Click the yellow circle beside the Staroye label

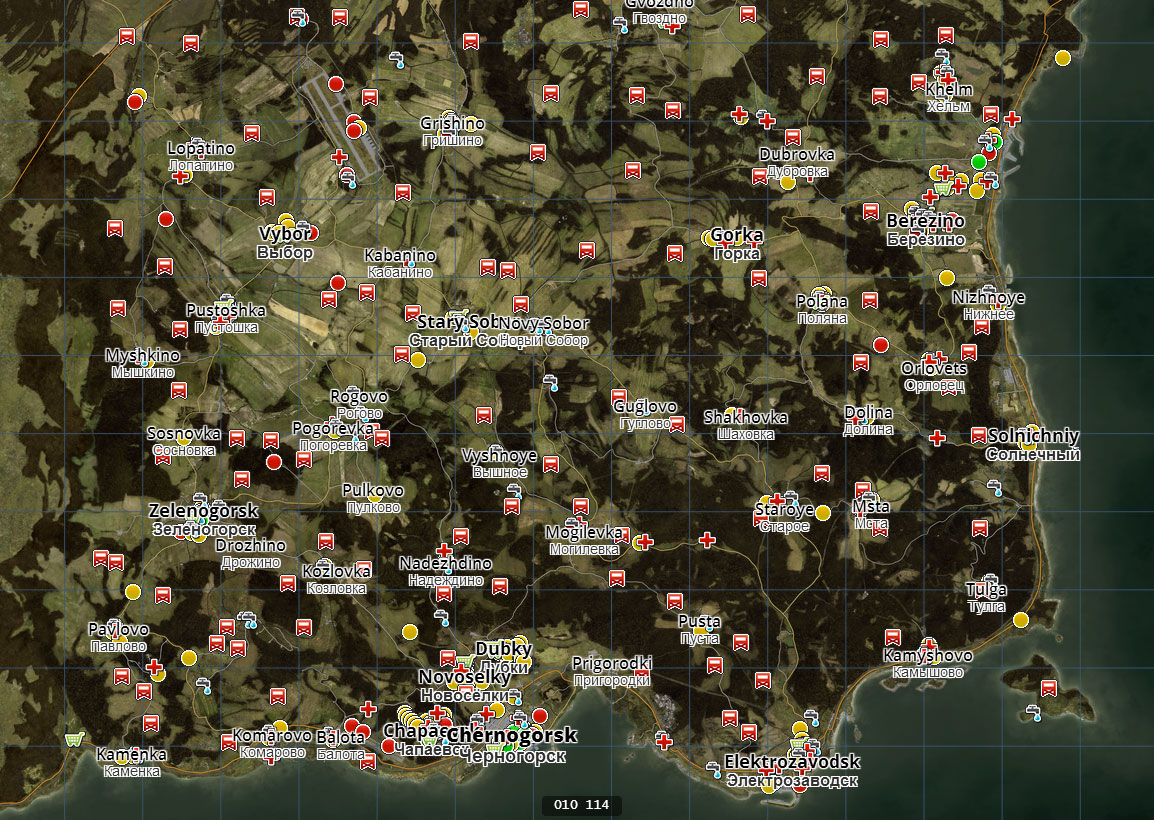click(823, 512)
